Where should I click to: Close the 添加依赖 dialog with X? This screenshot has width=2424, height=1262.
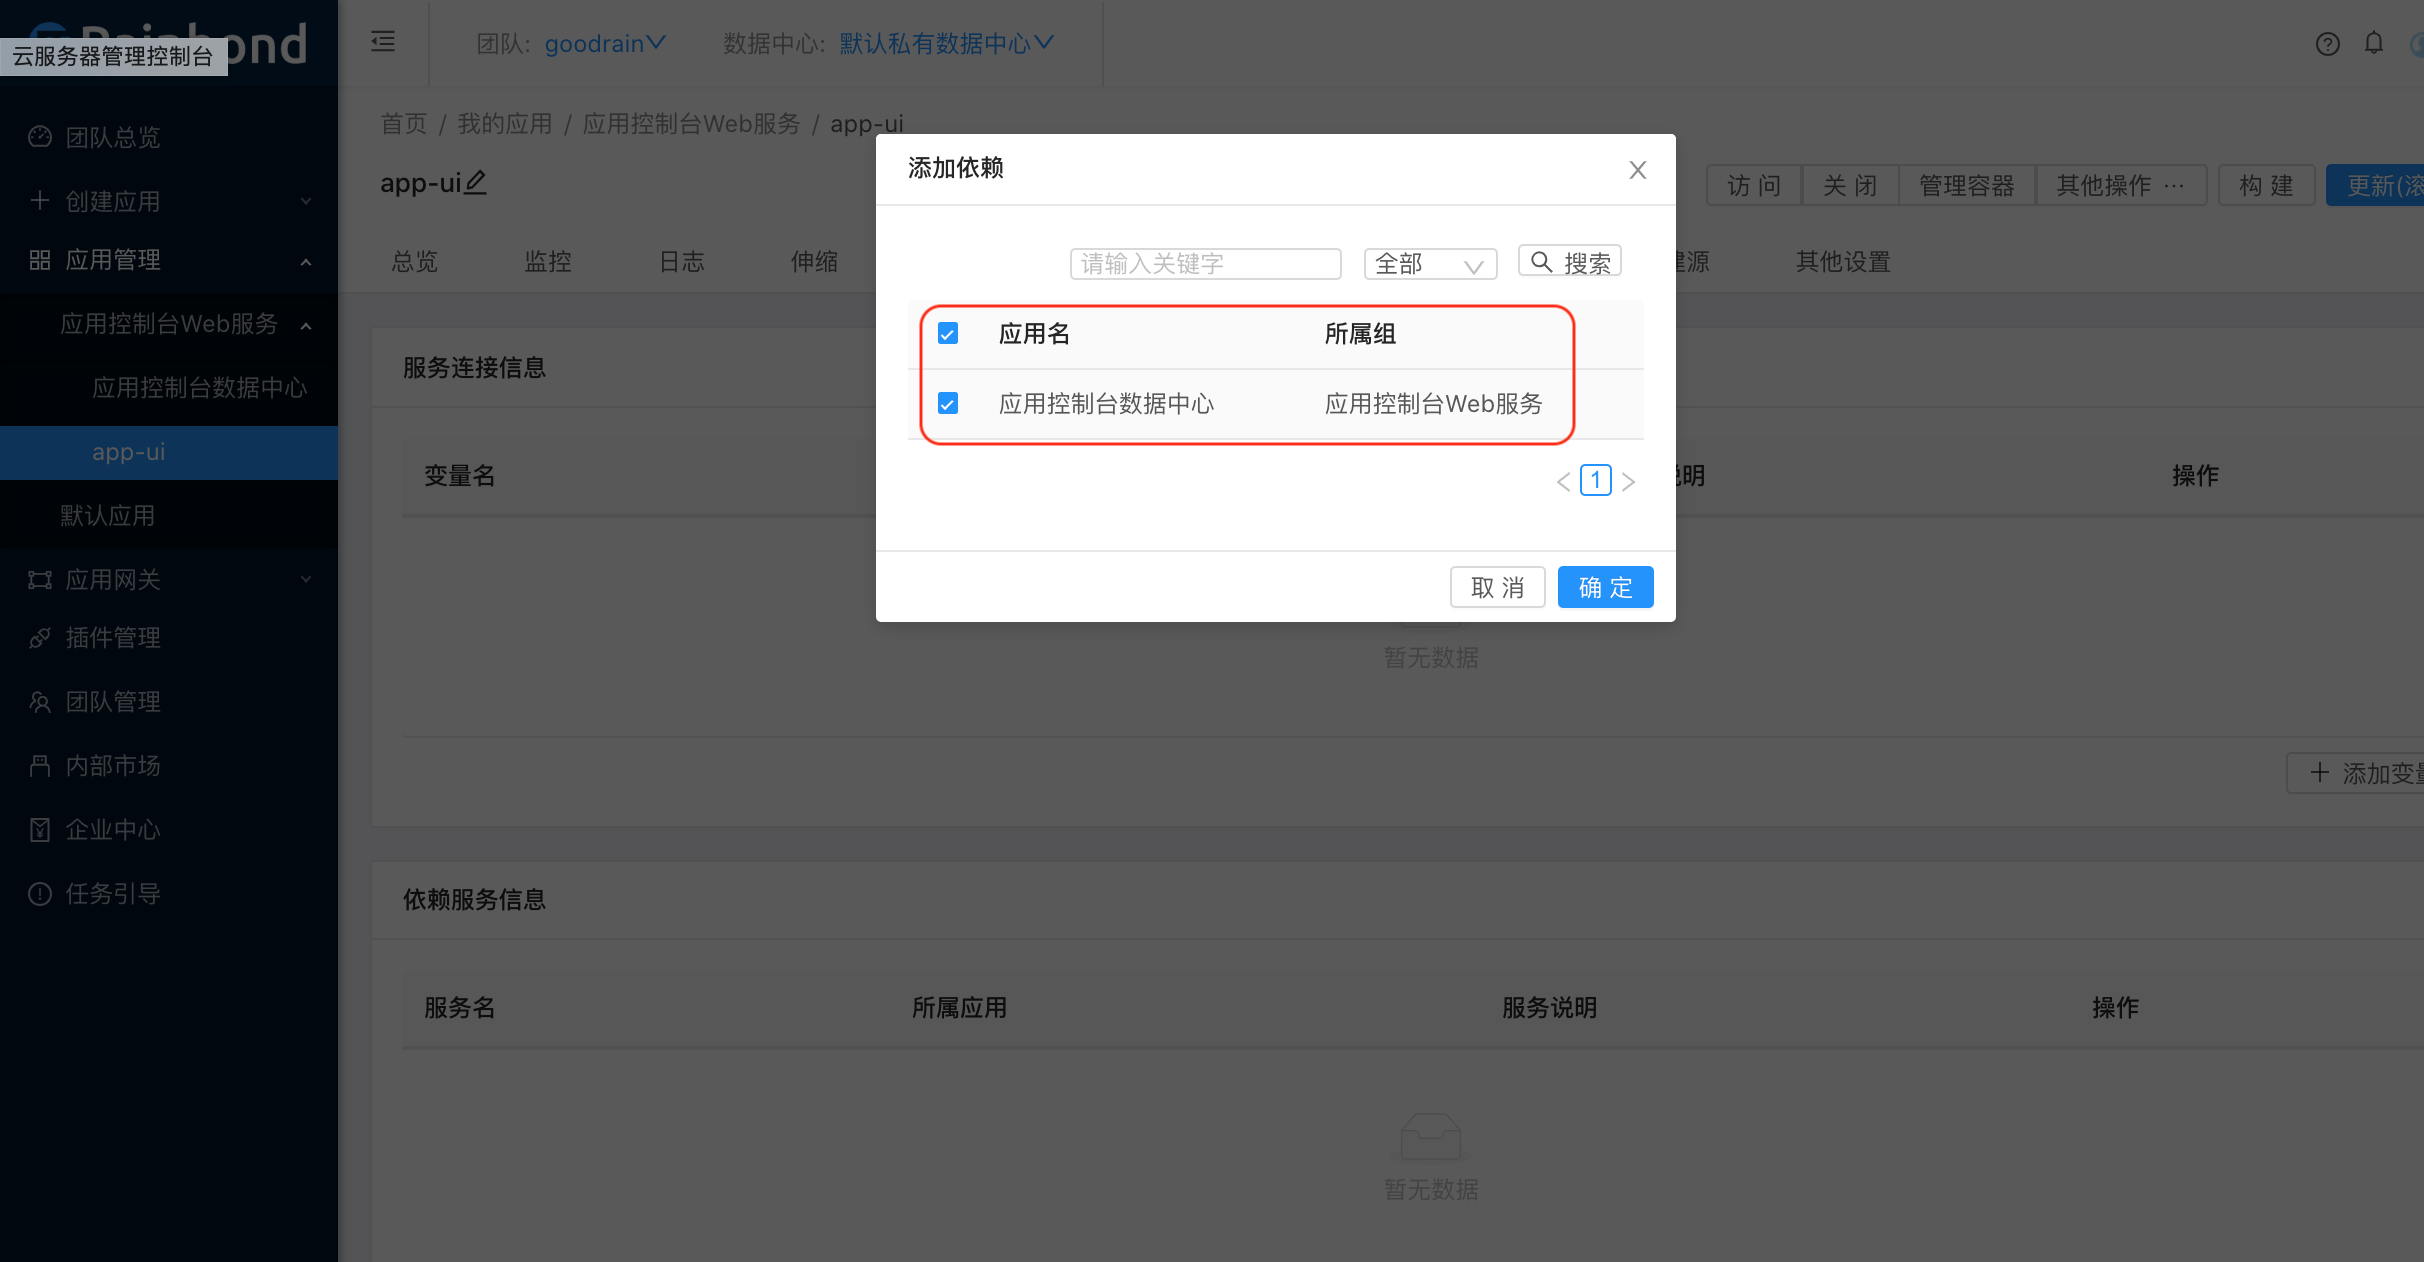(1637, 170)
